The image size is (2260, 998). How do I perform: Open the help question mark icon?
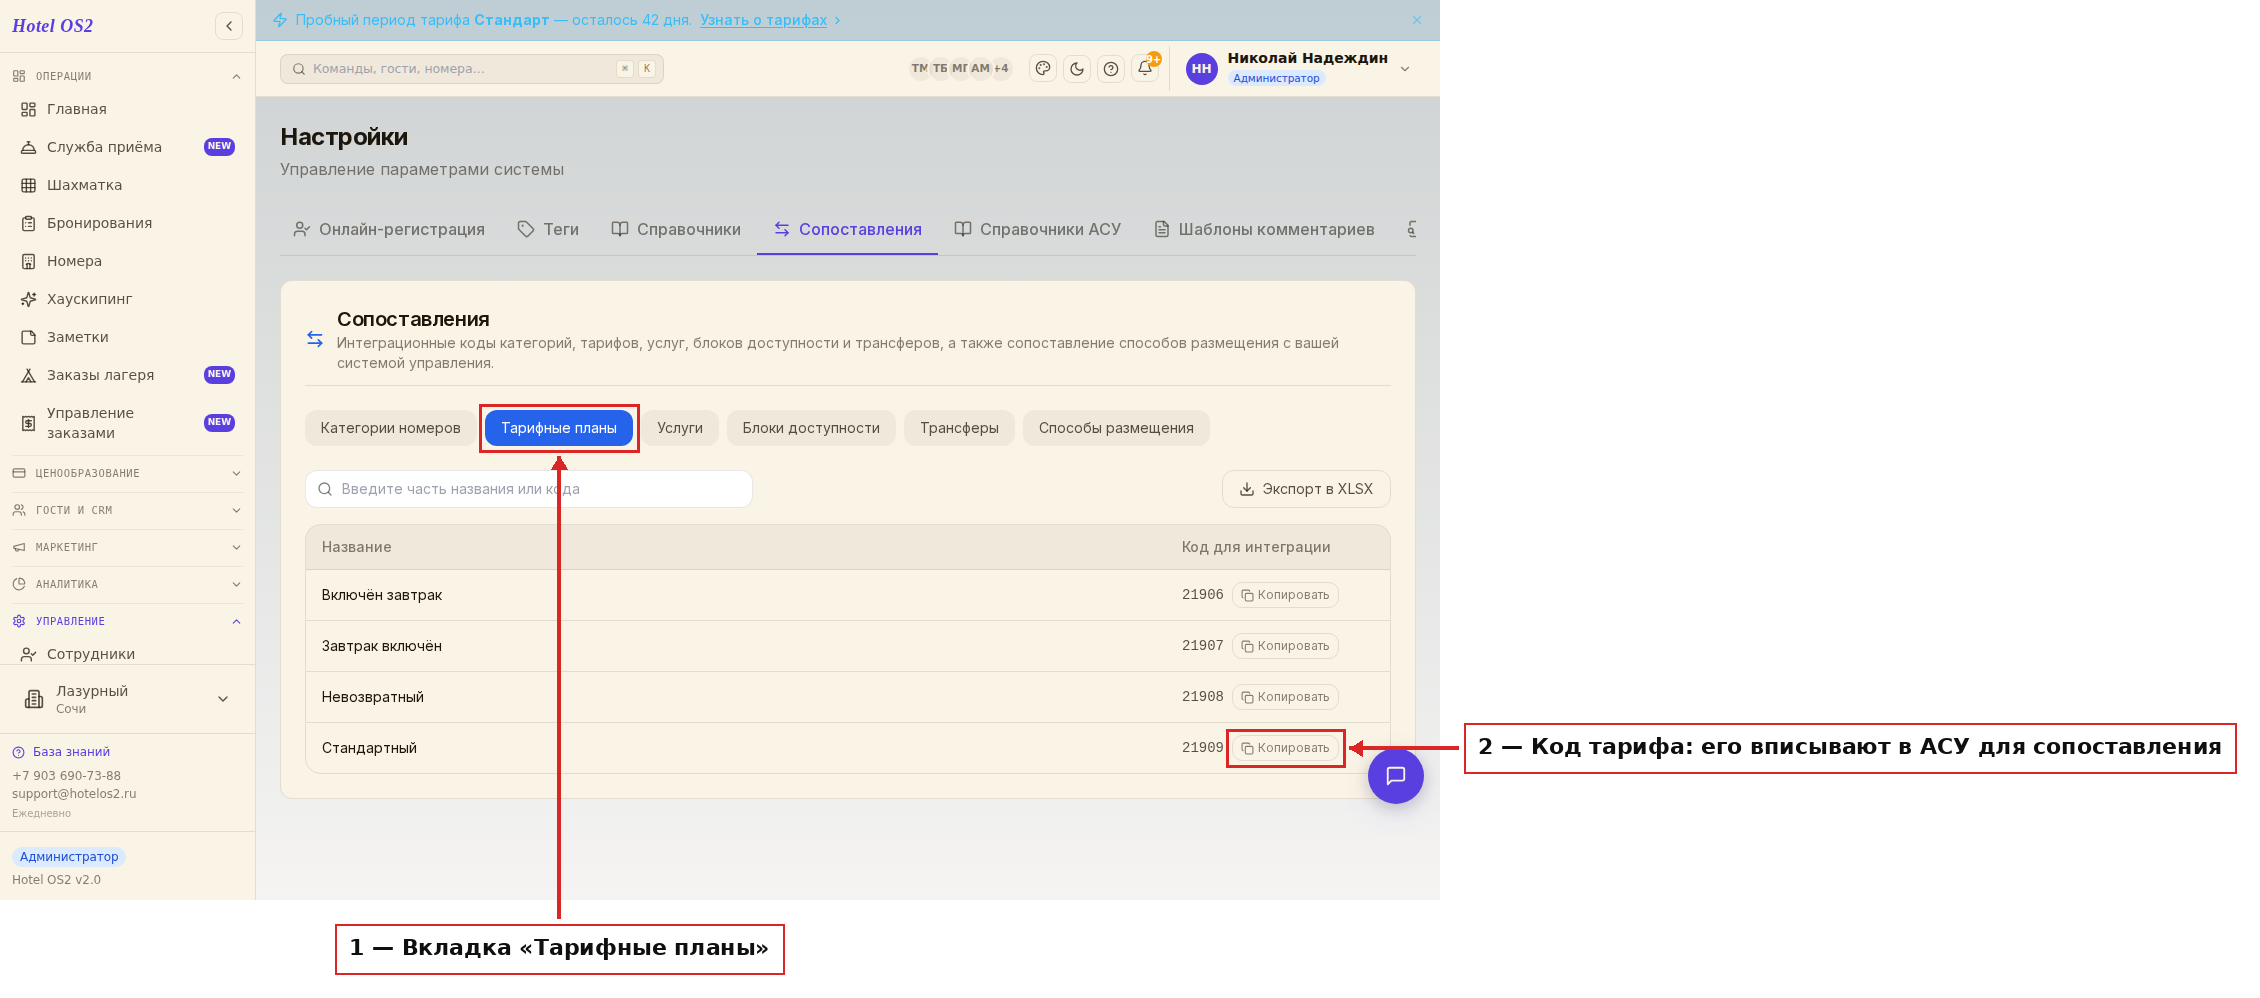(x=1111, y=69)
